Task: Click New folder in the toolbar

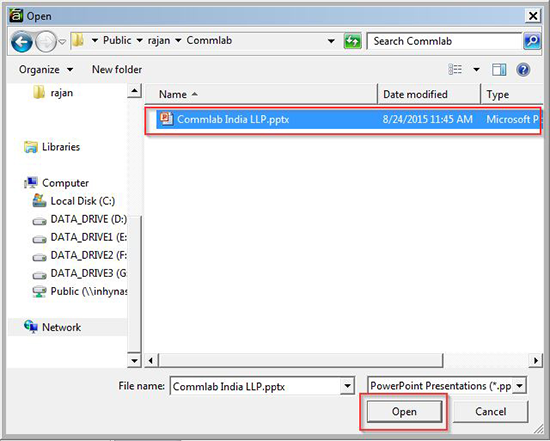Action: click(117, 69)
